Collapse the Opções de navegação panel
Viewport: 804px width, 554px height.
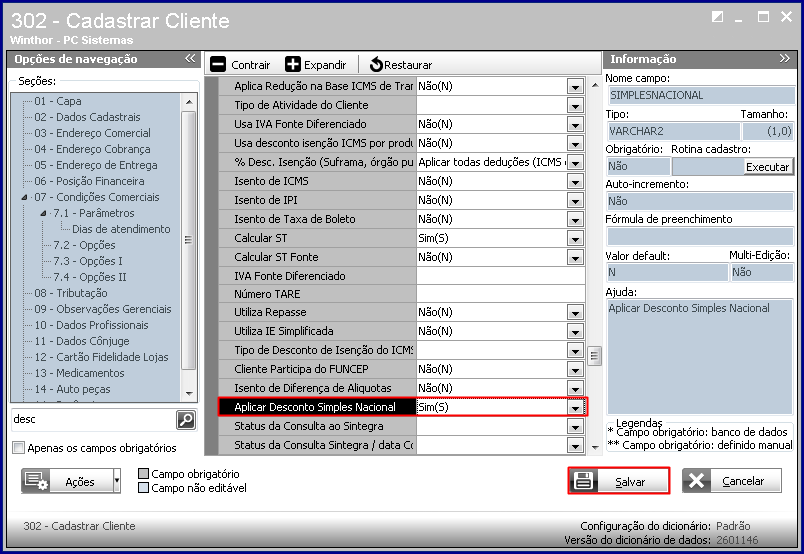[x=190, y=58]
